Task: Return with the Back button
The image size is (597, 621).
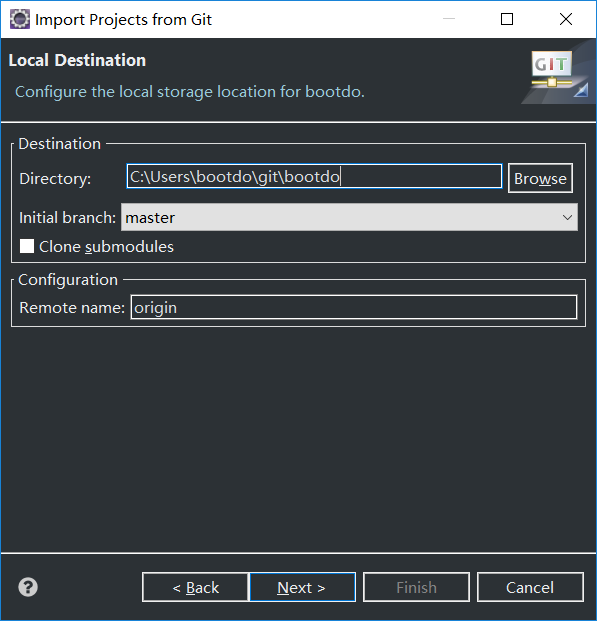Action: click(196, 587)
